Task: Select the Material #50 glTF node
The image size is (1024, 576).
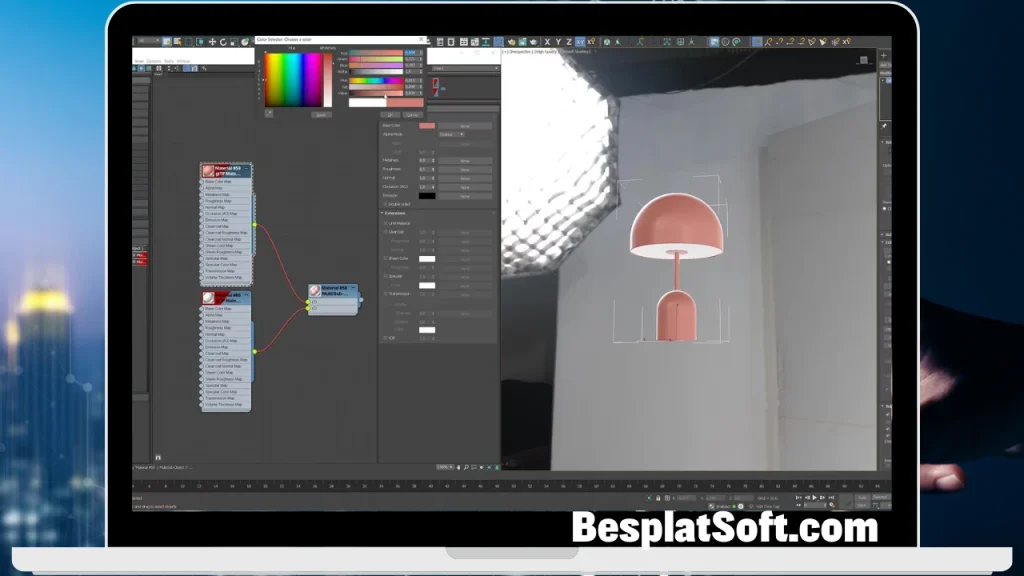Action: 228,170
